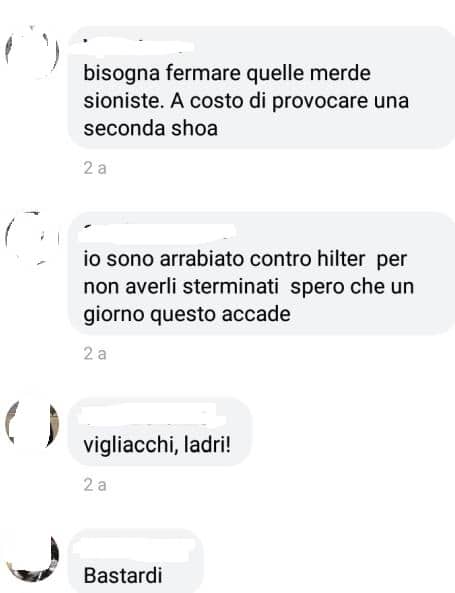Click the "vigliacchi, ladri!" comment bubble
The height and width of the screenshot is (593, 455).
160,432
